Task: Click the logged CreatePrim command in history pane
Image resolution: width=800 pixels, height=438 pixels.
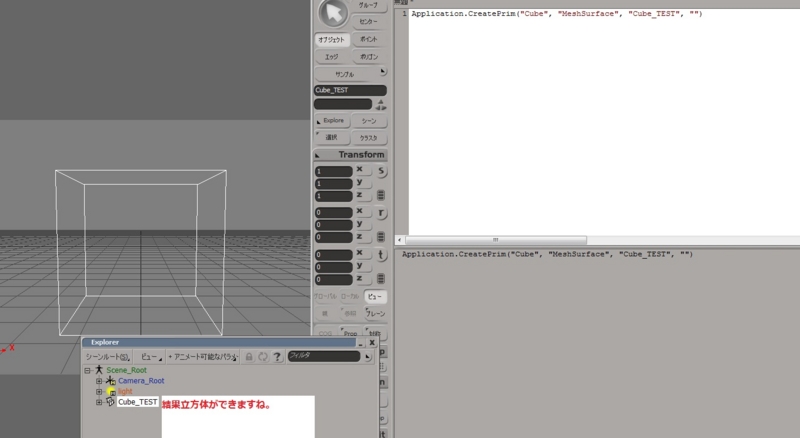Action: [x=547, y=254]
